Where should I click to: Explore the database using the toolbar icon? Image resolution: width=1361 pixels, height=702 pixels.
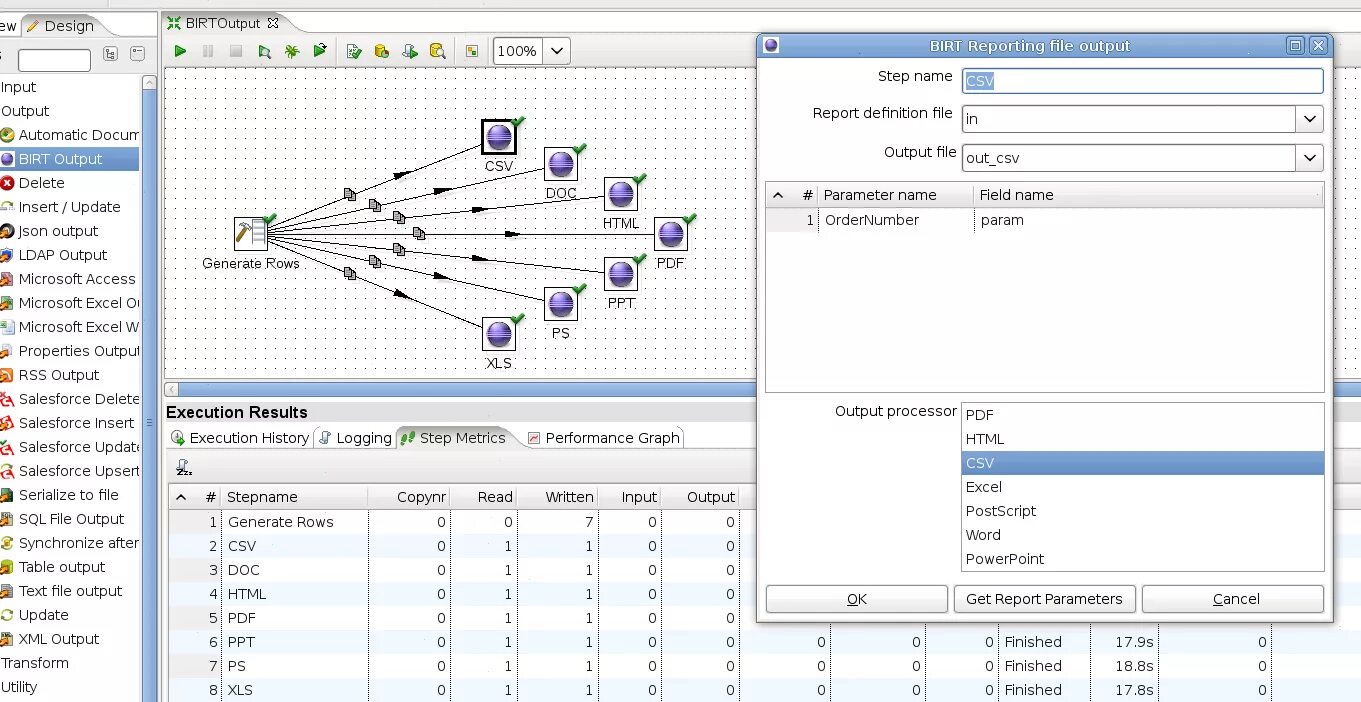[437, 51]
